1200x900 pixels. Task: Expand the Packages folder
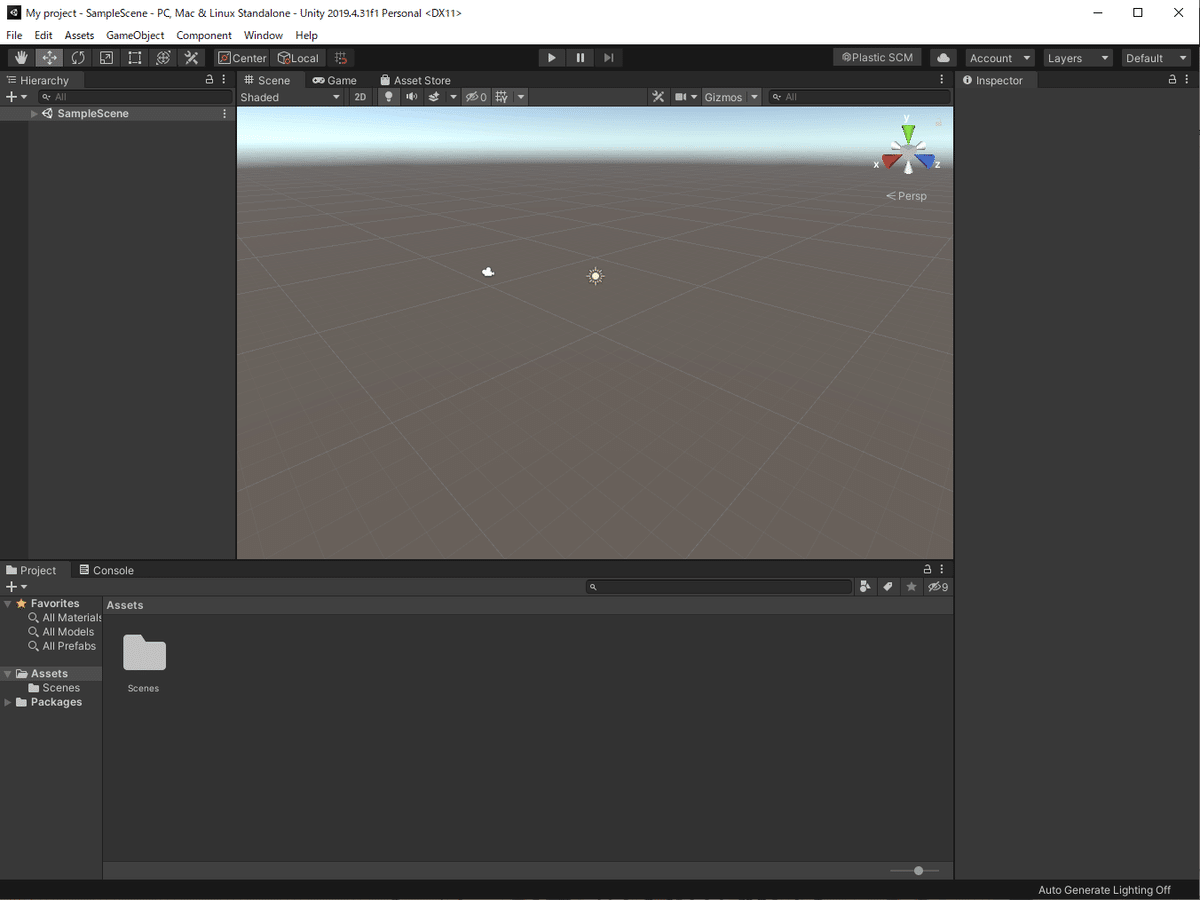click(x=8, y=702)
